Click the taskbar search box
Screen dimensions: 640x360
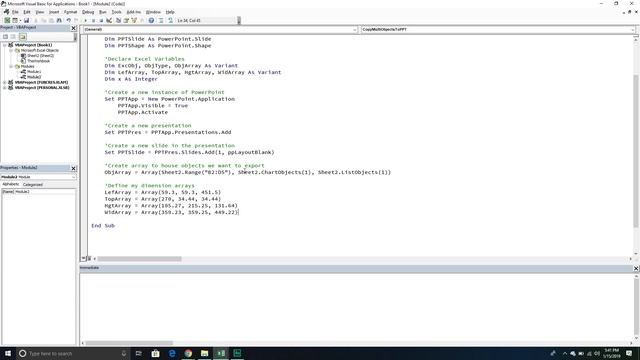tap(73, 353)
